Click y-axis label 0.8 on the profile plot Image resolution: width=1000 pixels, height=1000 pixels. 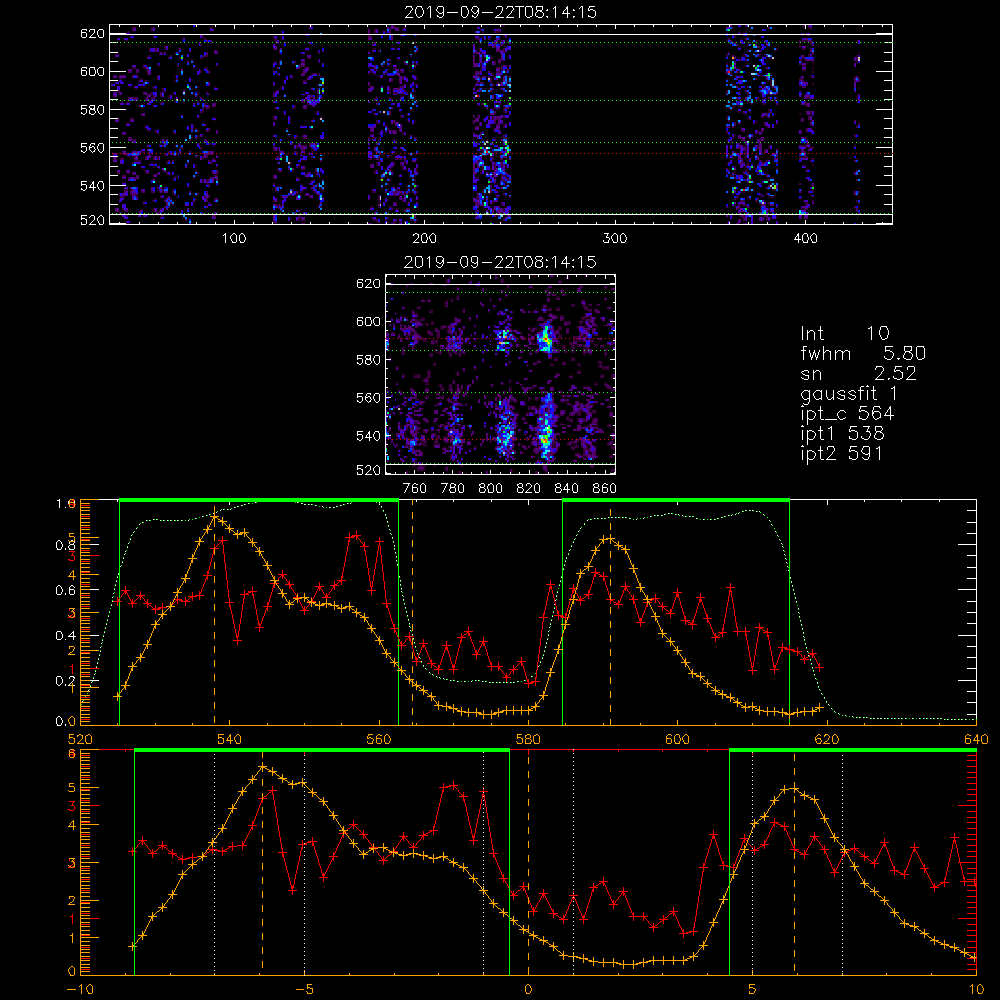pyautogui.click(x=65, y=545)
